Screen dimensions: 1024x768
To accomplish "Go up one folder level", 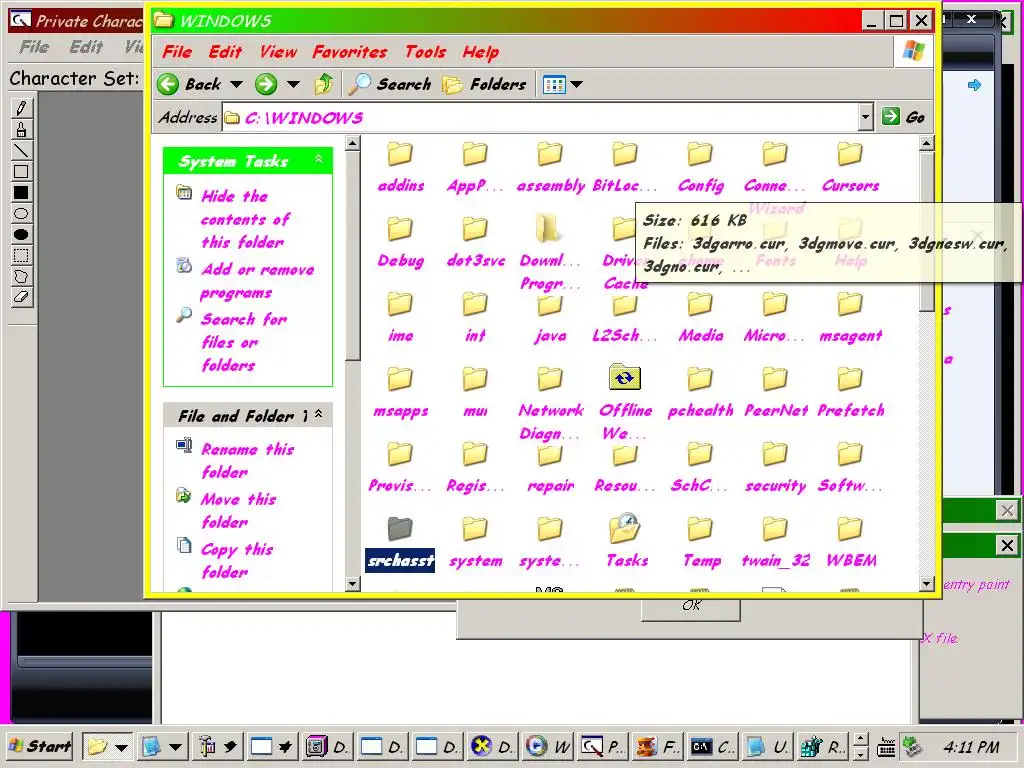I will click(324, 84).
